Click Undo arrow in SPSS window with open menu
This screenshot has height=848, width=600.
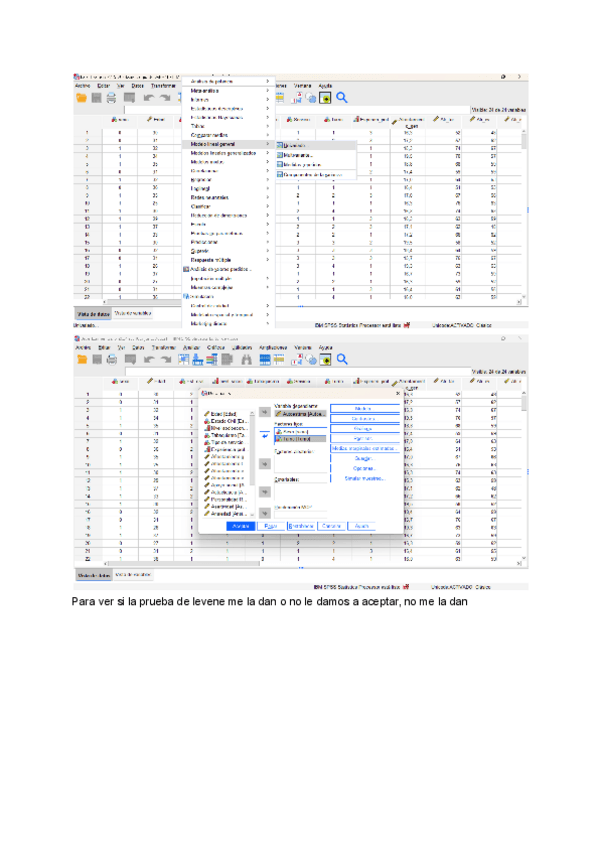coord(148,98)
